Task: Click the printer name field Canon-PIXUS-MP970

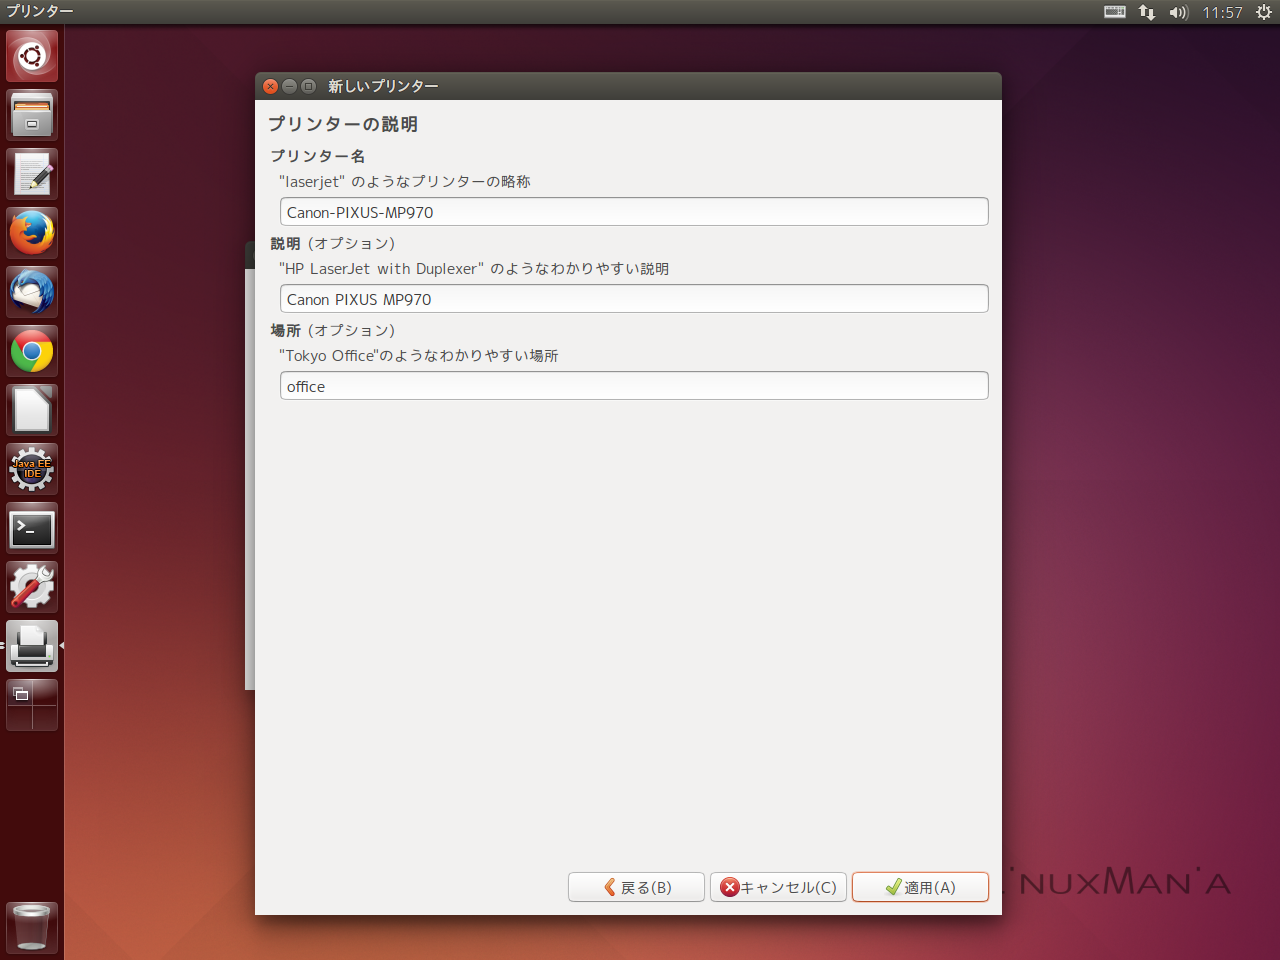Action: pyautogui.click(x=634, y=212)
